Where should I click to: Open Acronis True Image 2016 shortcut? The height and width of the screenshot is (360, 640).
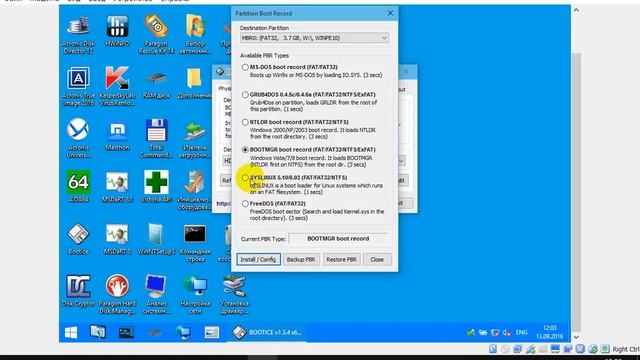78,87
